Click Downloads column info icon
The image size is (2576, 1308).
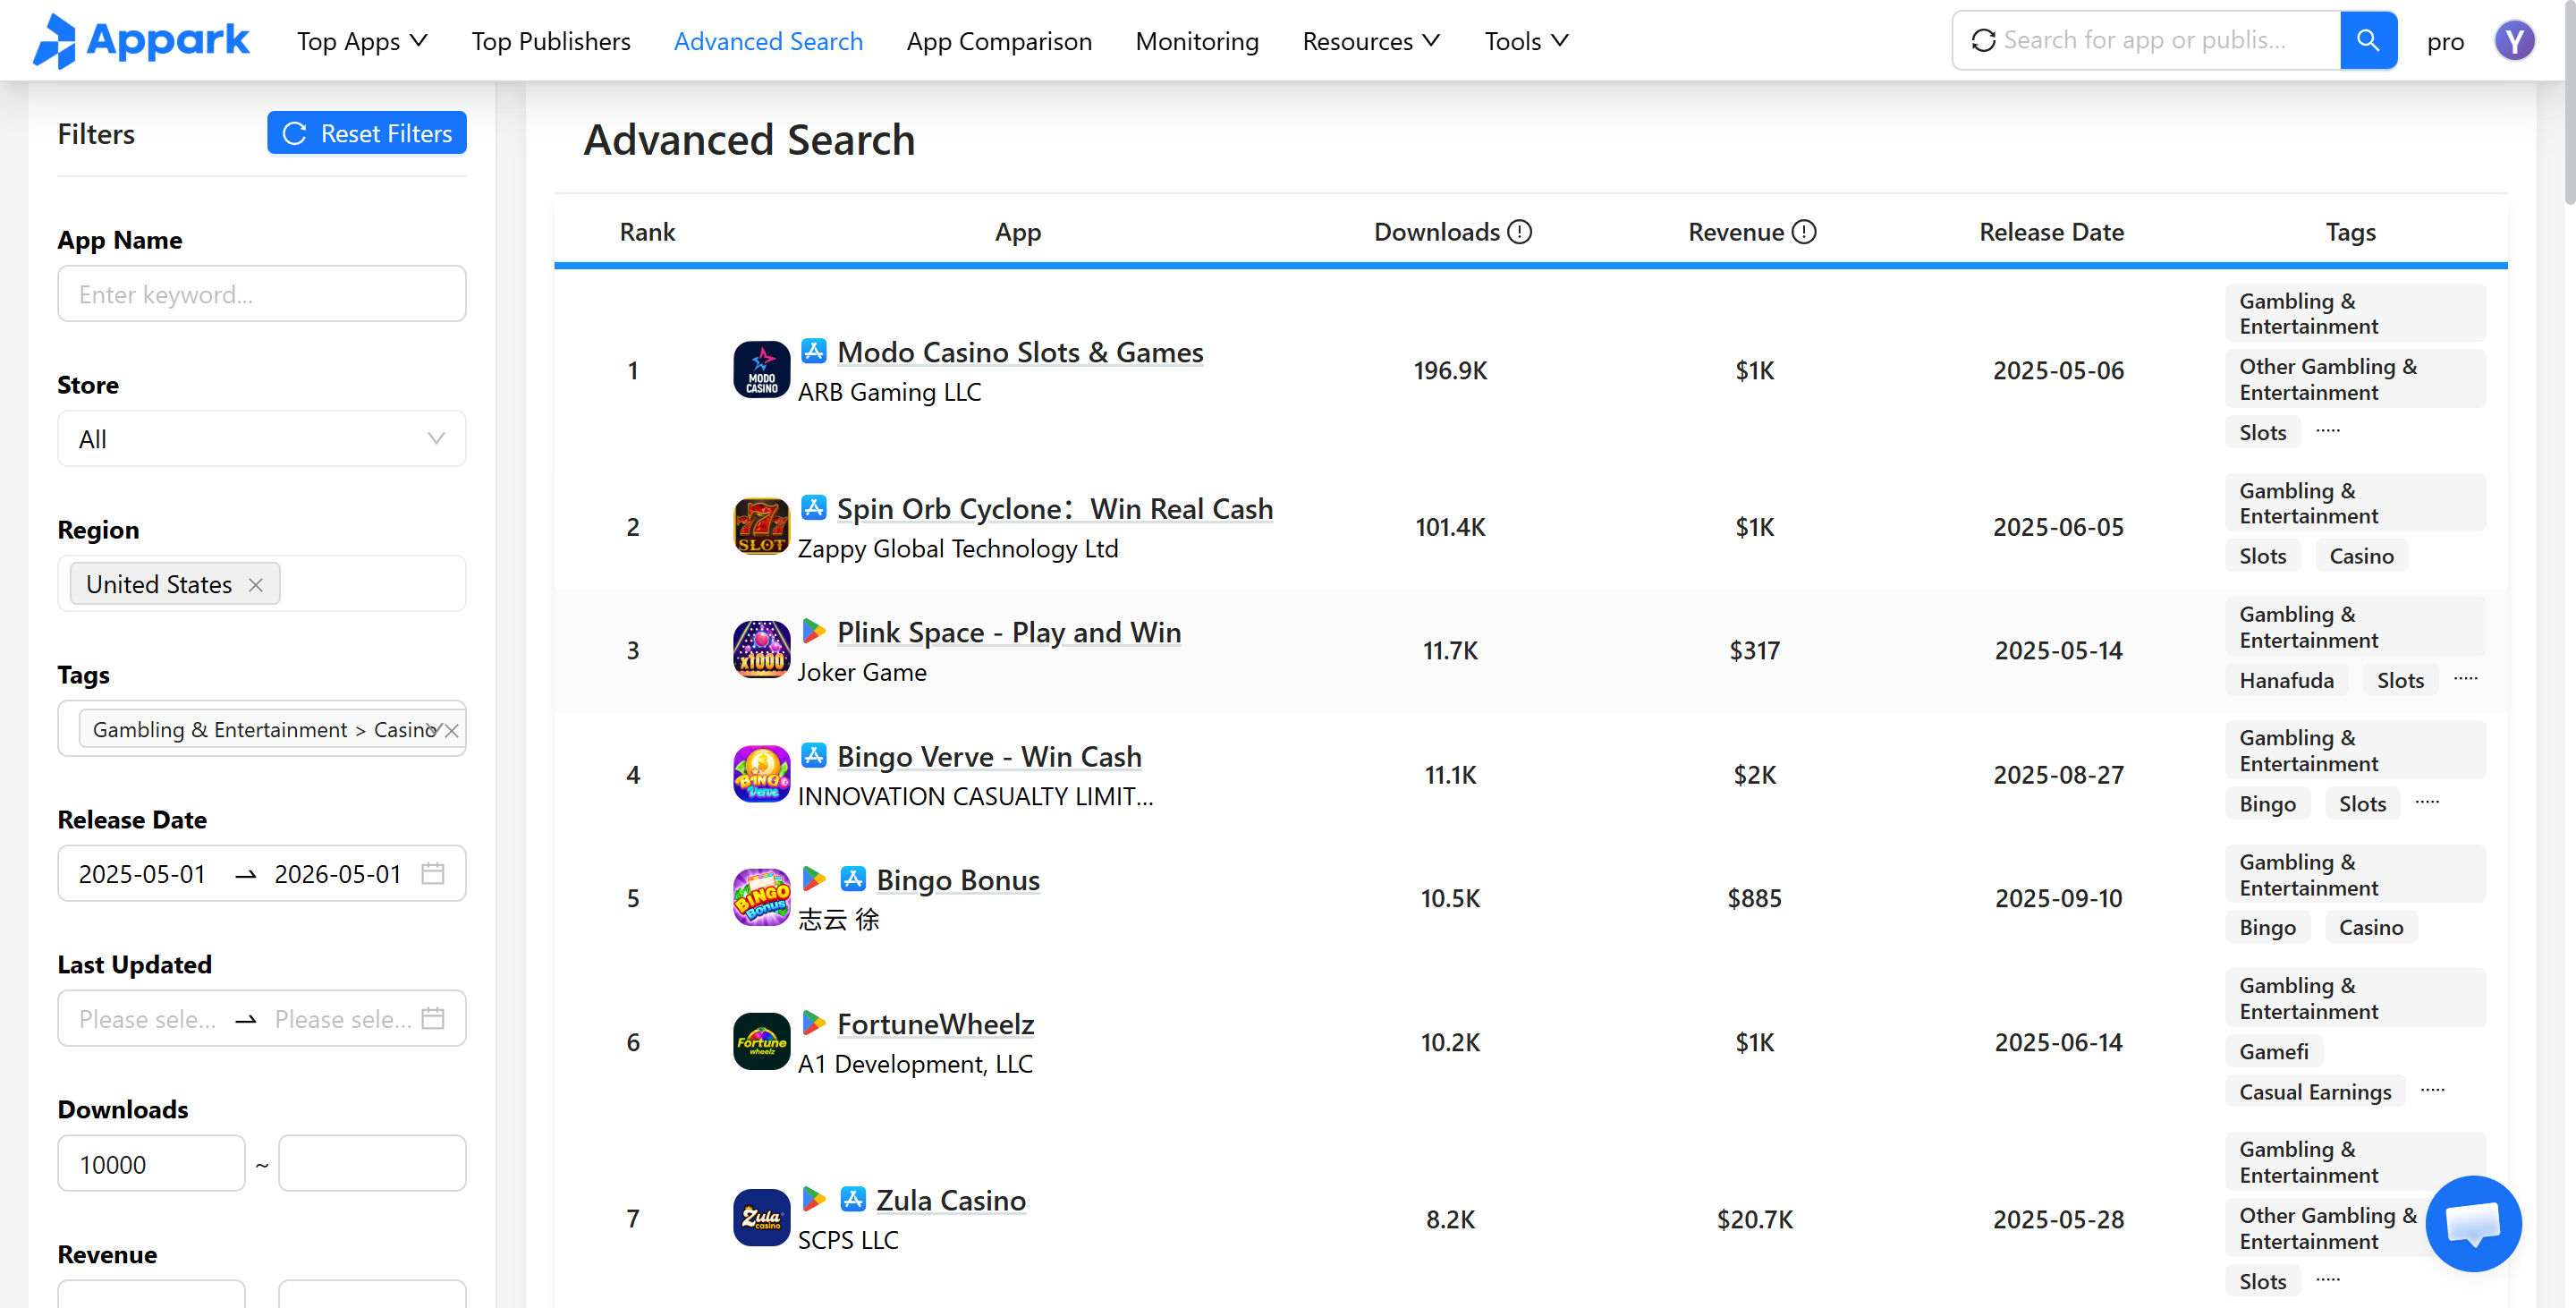[1519, 232]
